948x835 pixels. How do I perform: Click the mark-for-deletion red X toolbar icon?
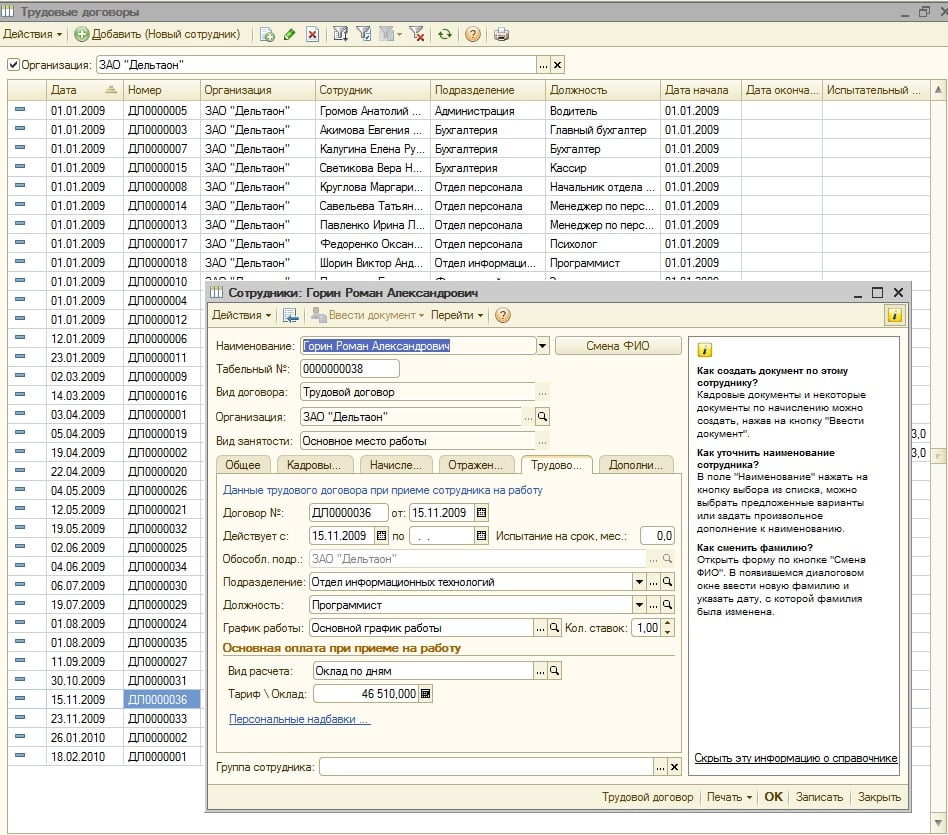[312, 34]
